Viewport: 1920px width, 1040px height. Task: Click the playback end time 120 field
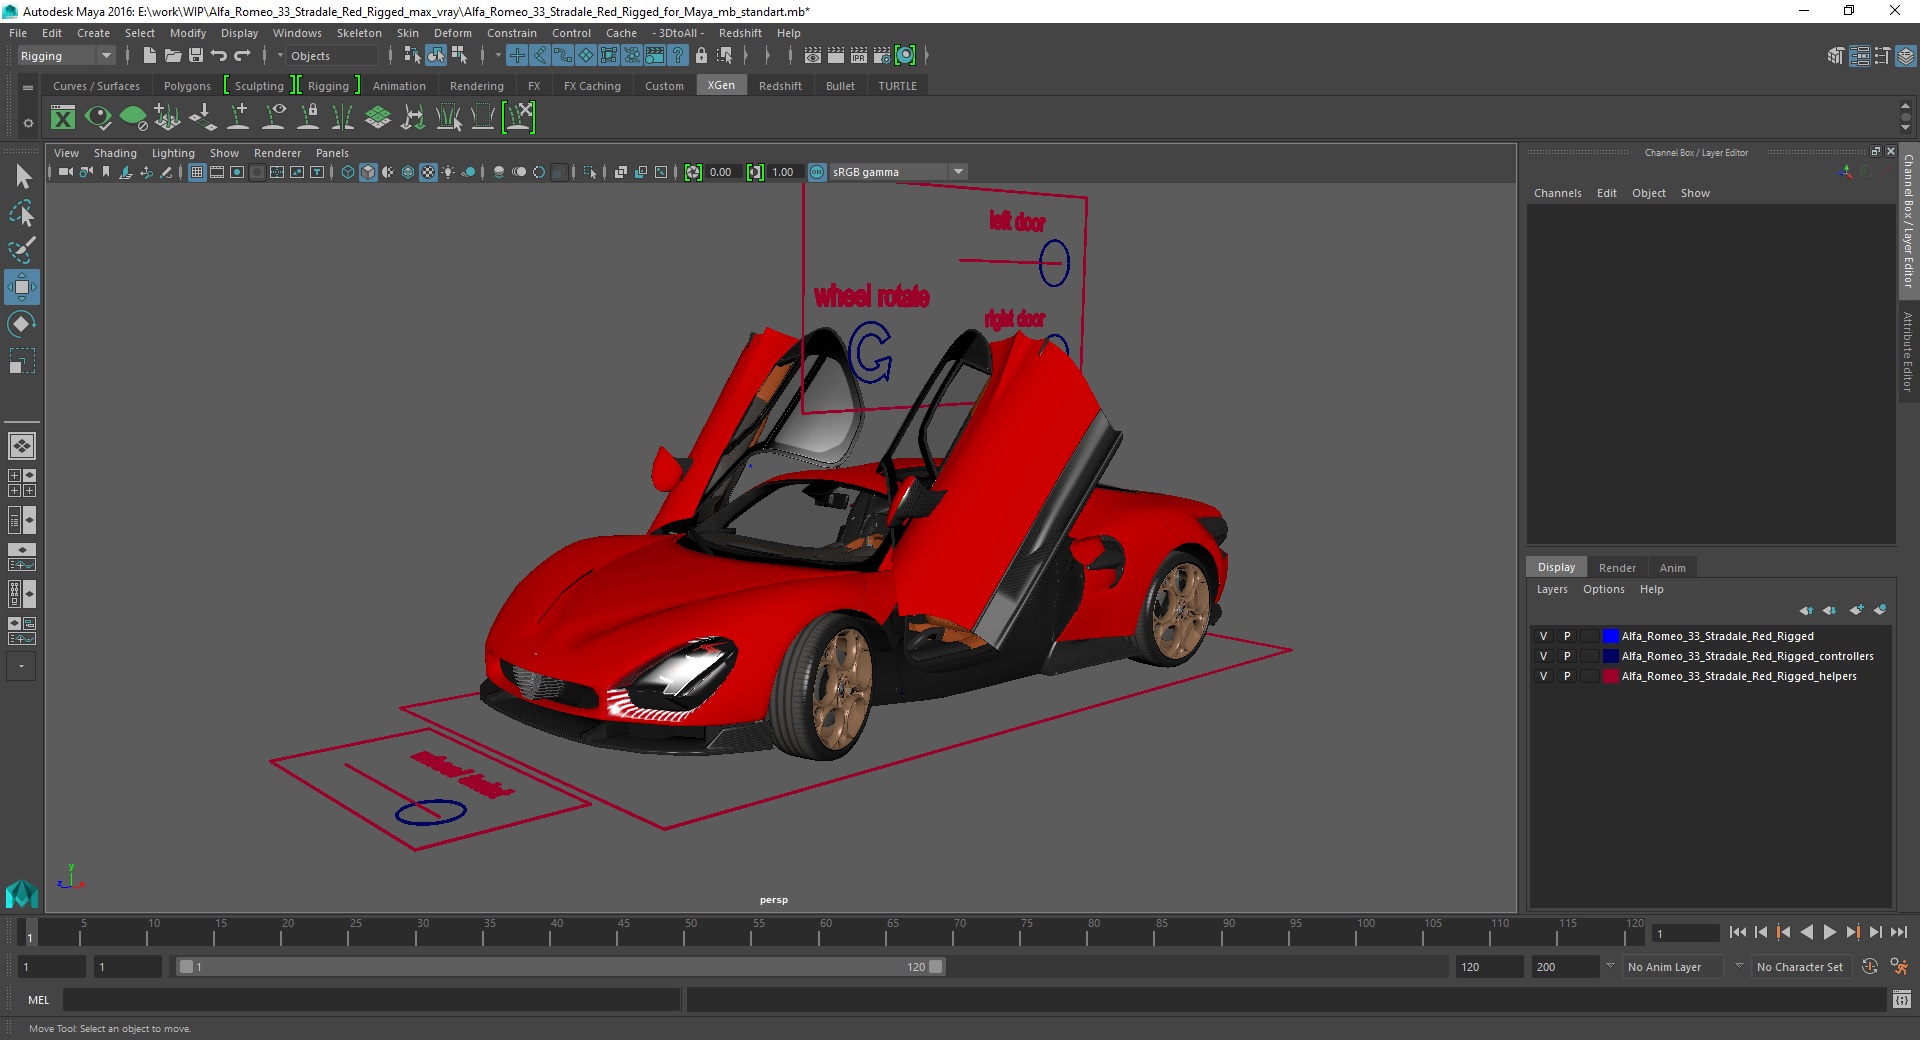pyautogui.click(x=1488, y=967)
